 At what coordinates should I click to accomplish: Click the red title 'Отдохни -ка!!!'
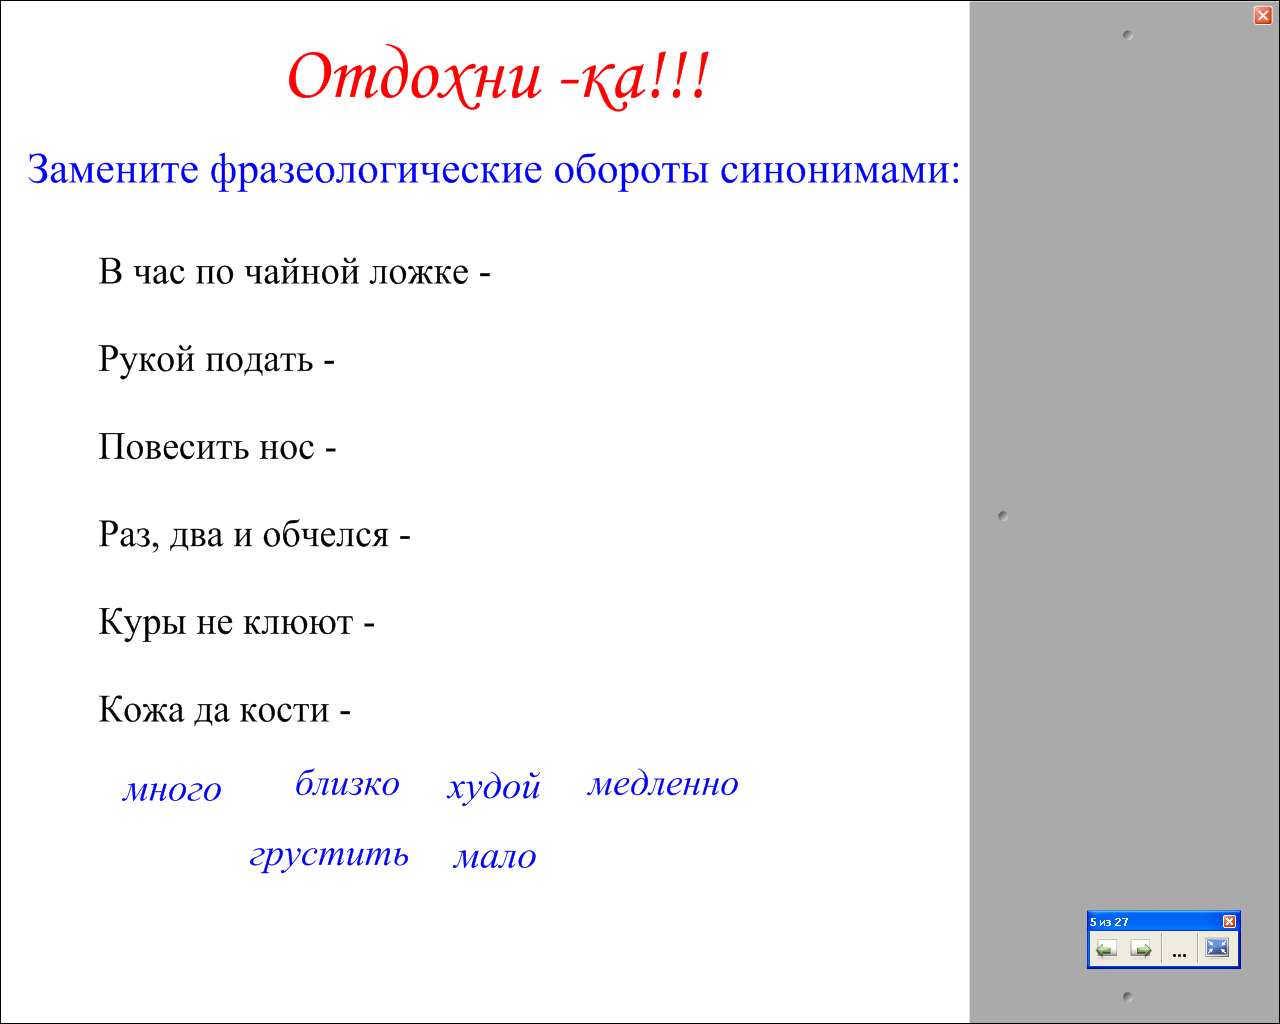pos(498,78)
